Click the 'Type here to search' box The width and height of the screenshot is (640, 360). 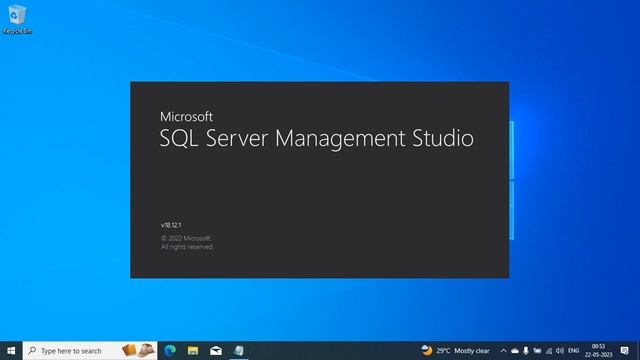point(90,351)
